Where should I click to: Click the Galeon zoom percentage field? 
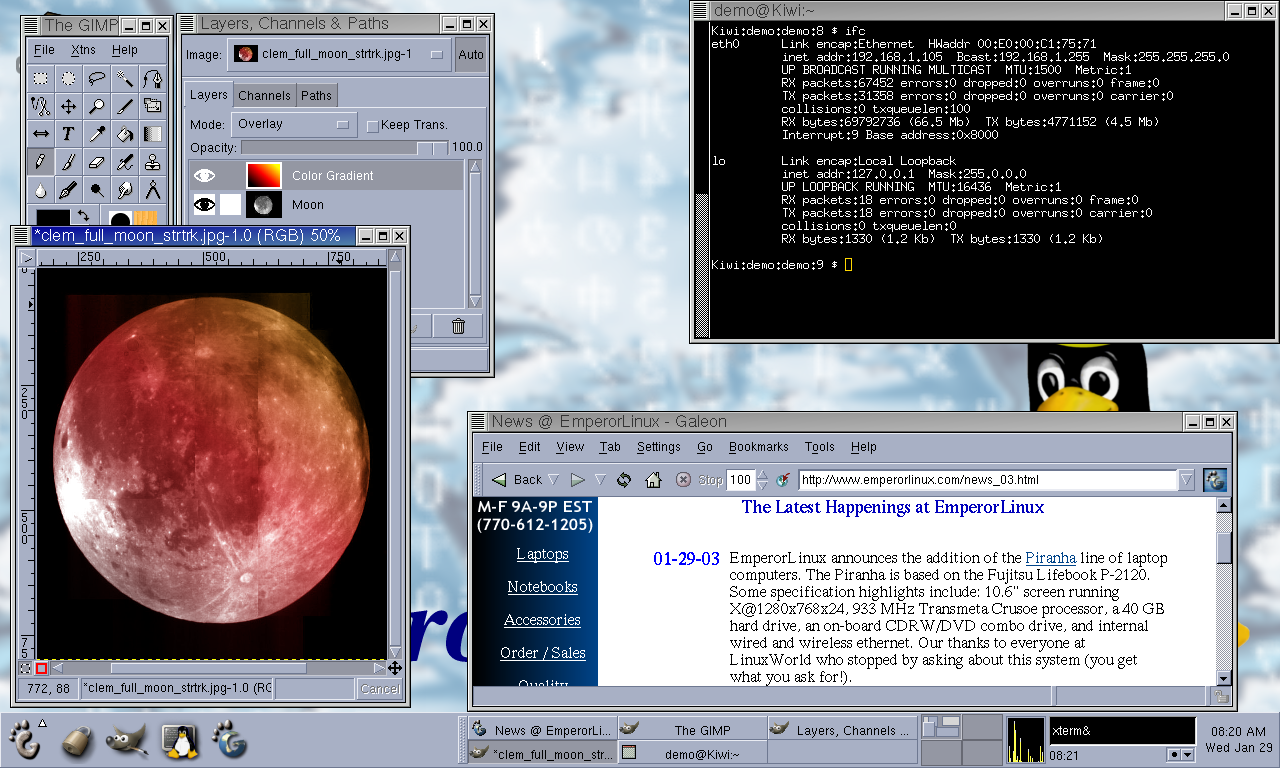(x=740, y=480)
